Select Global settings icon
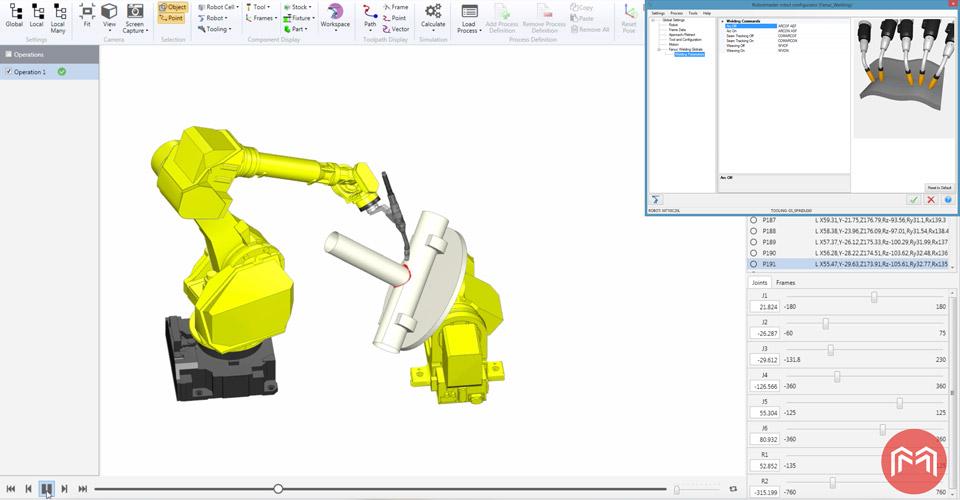 [x=15, y=16]
